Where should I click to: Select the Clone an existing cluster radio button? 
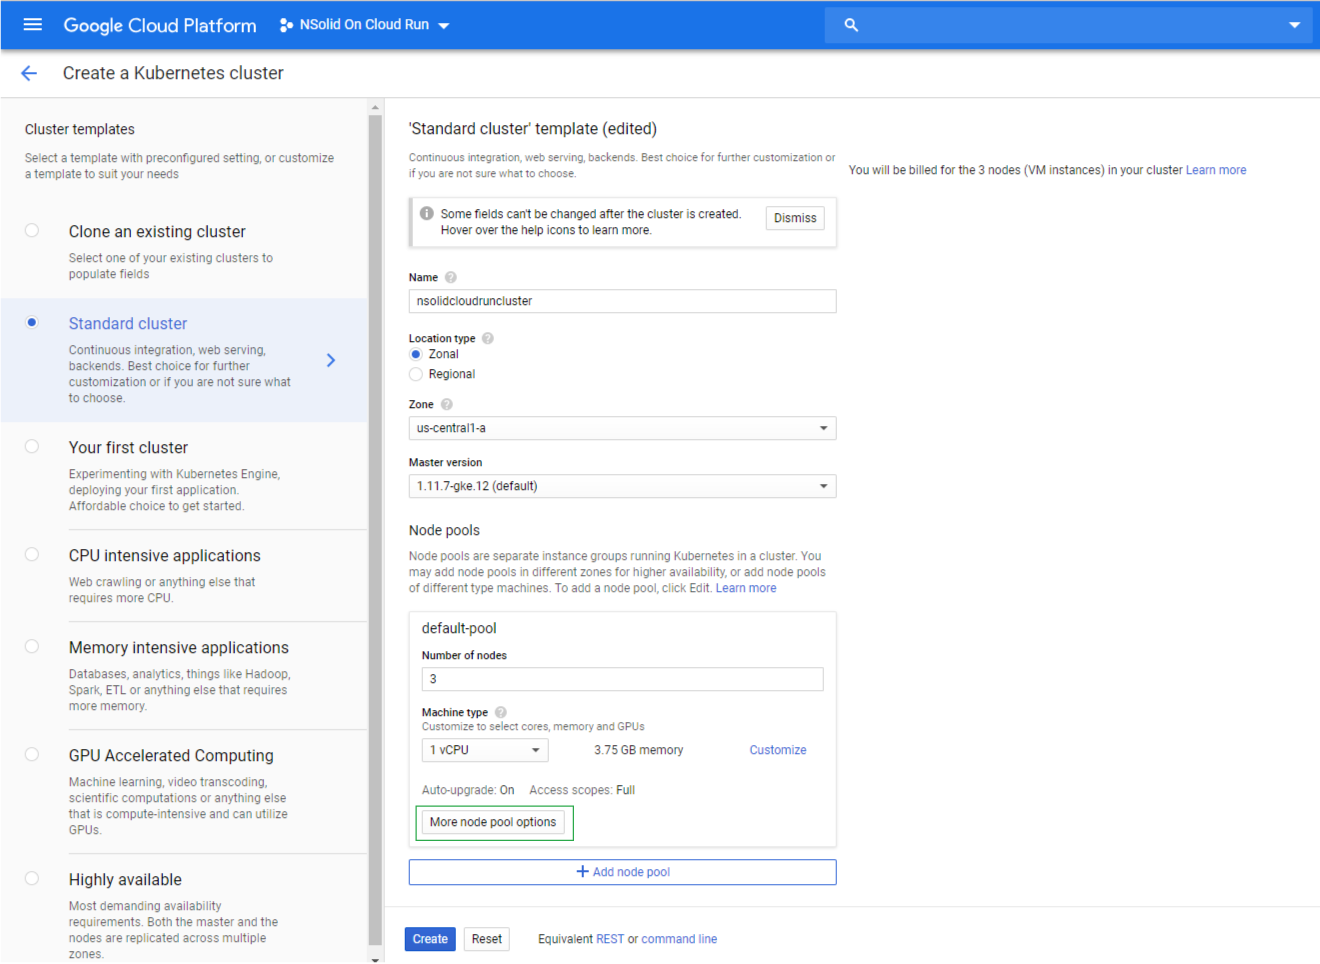click(x=32, y=230)
